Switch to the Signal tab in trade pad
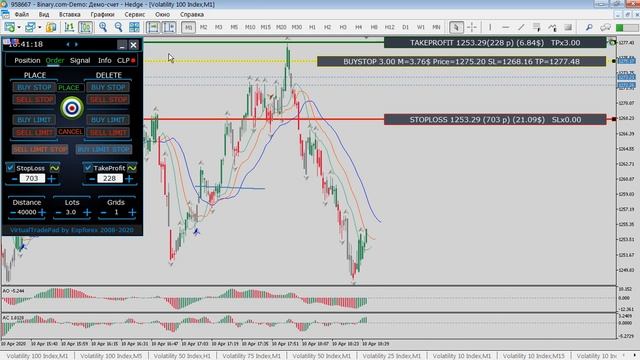Viewport: 640px width, 360px height. 80,60
